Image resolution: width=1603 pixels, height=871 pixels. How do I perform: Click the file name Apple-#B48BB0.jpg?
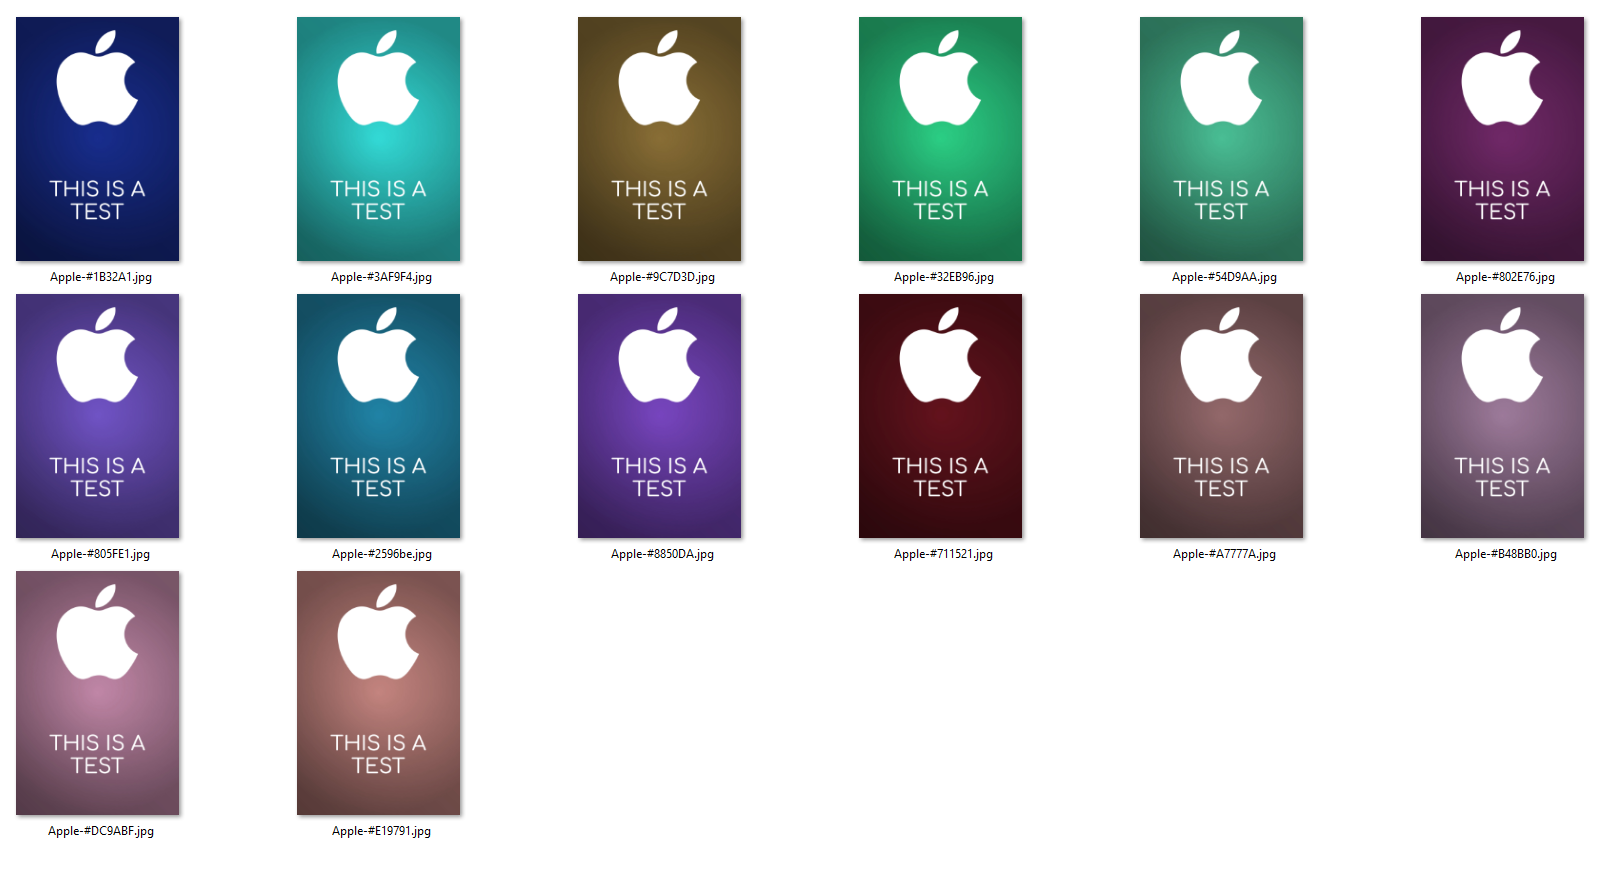[1506, 554]
